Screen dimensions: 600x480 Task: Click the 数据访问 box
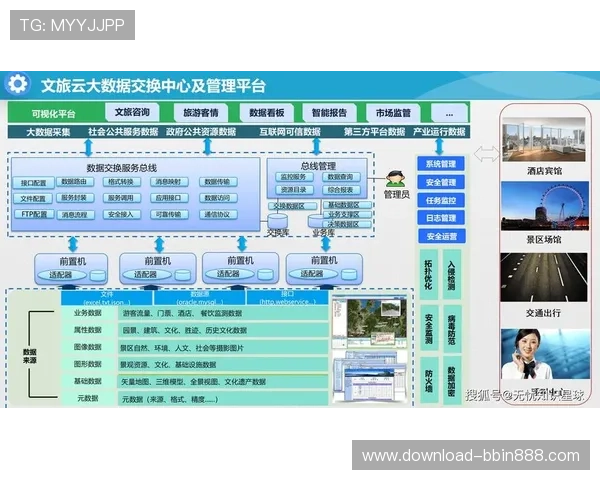click(218, 198)
